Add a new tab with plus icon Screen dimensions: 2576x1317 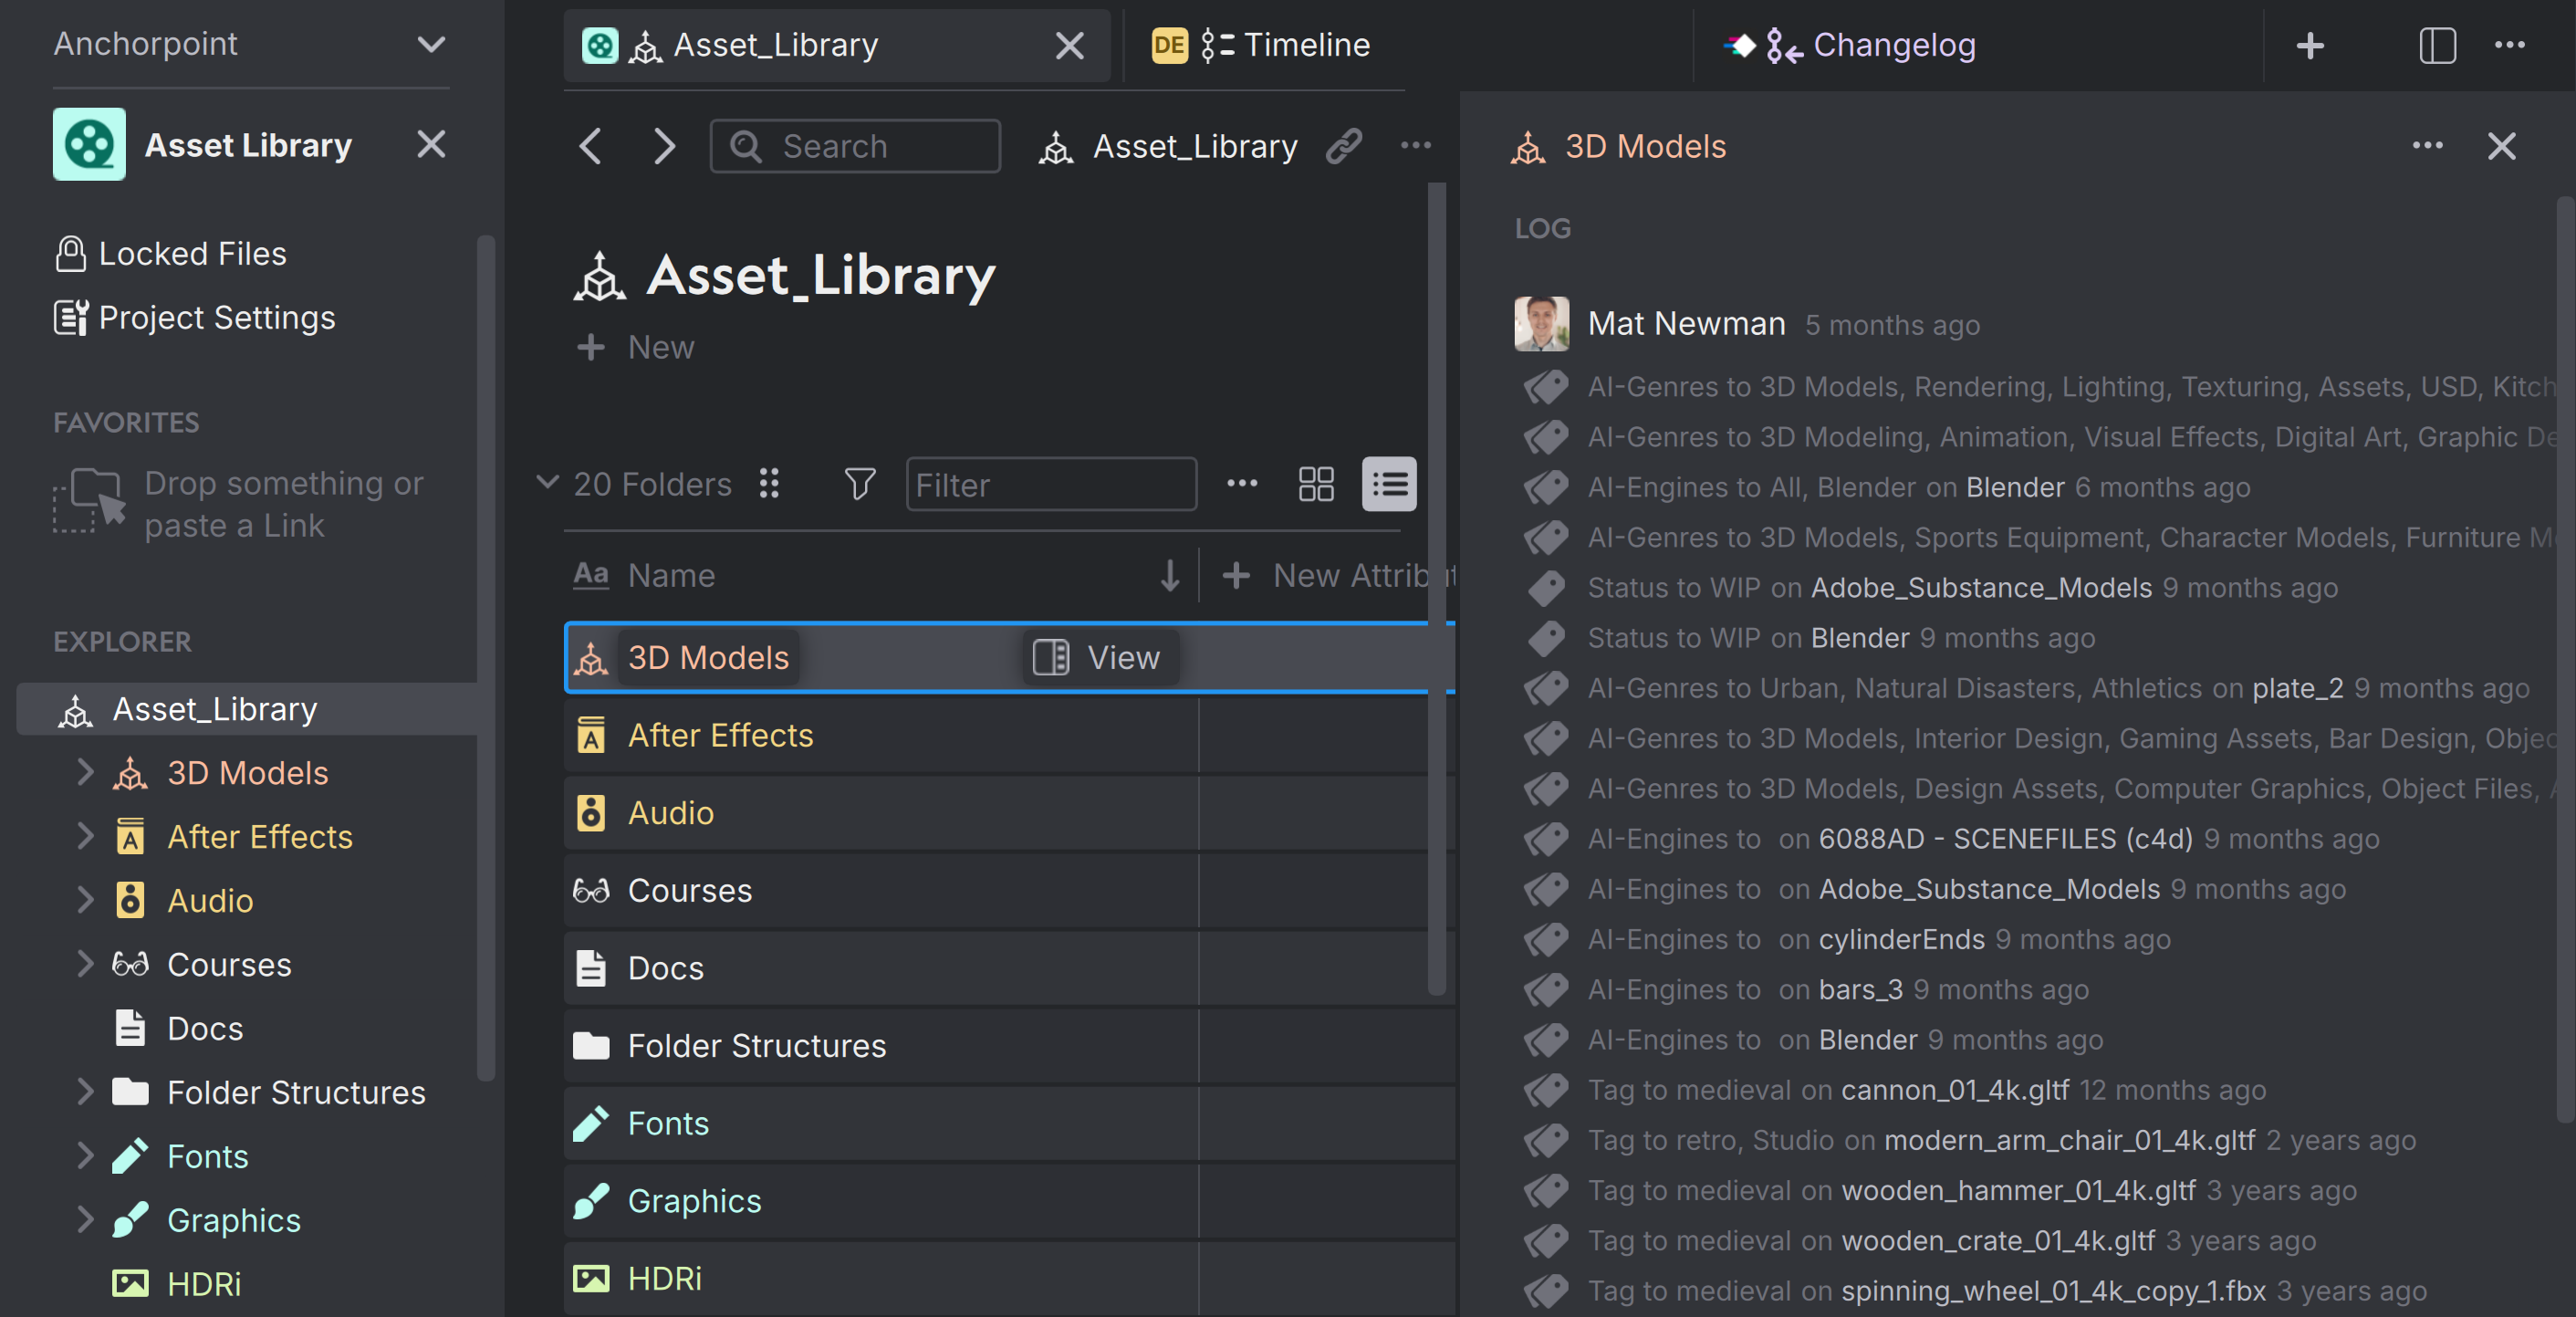(2310, 45)
